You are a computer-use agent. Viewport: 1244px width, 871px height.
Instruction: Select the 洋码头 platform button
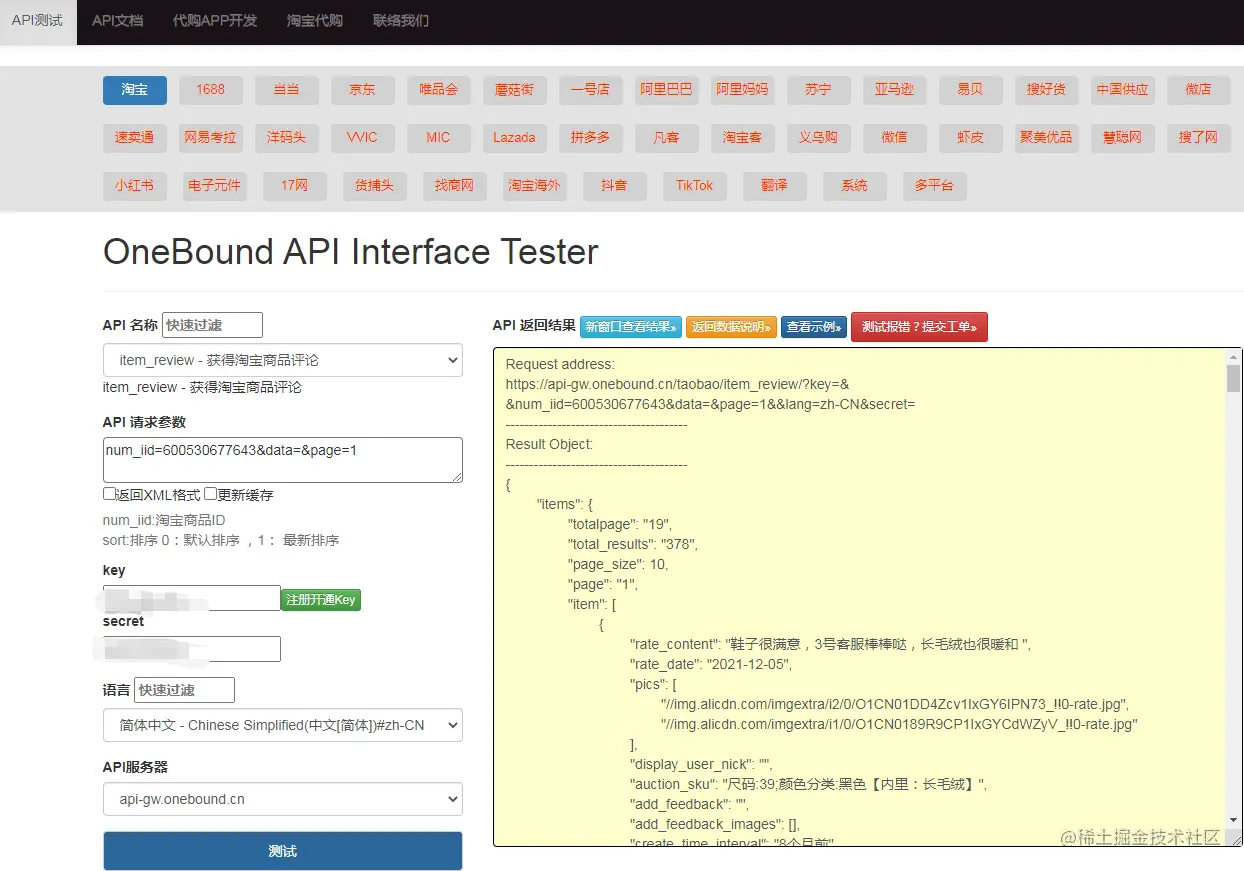pos(286,138)
